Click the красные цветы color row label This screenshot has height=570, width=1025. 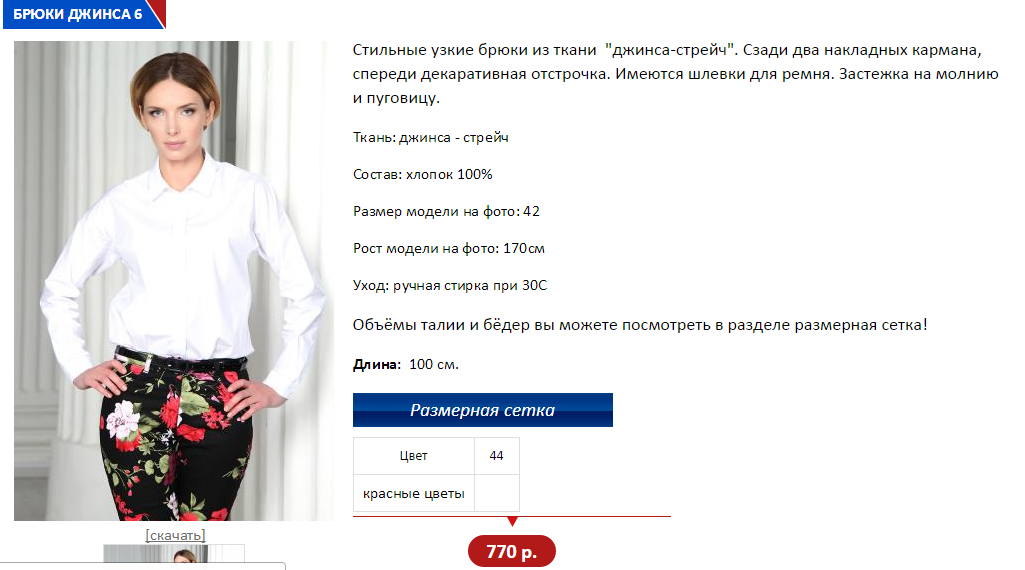(413, 493)
